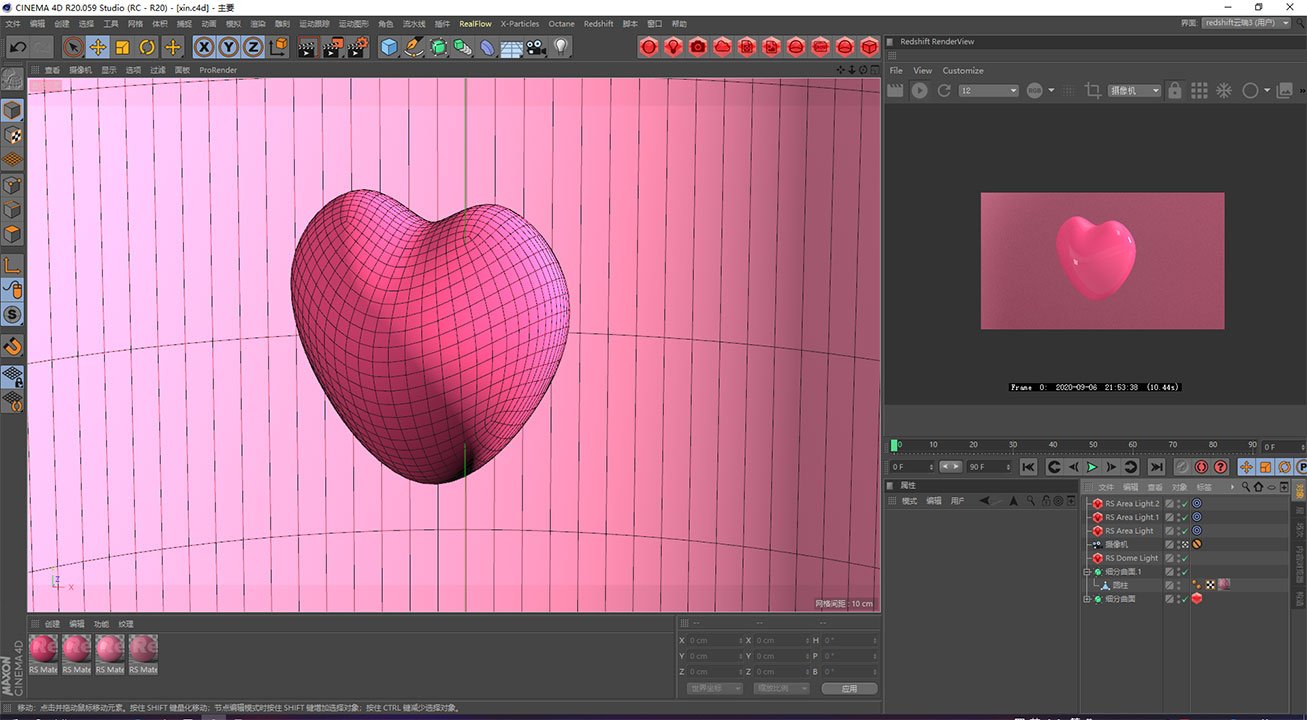Click the RenderView snowflake freeze icon
Viewport: 1307px width, 720px height.
[1223, 90]
